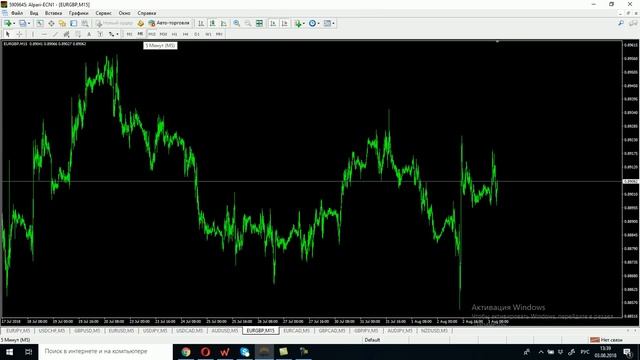Click the Windows taskbar search box

(x=105, y=351)
